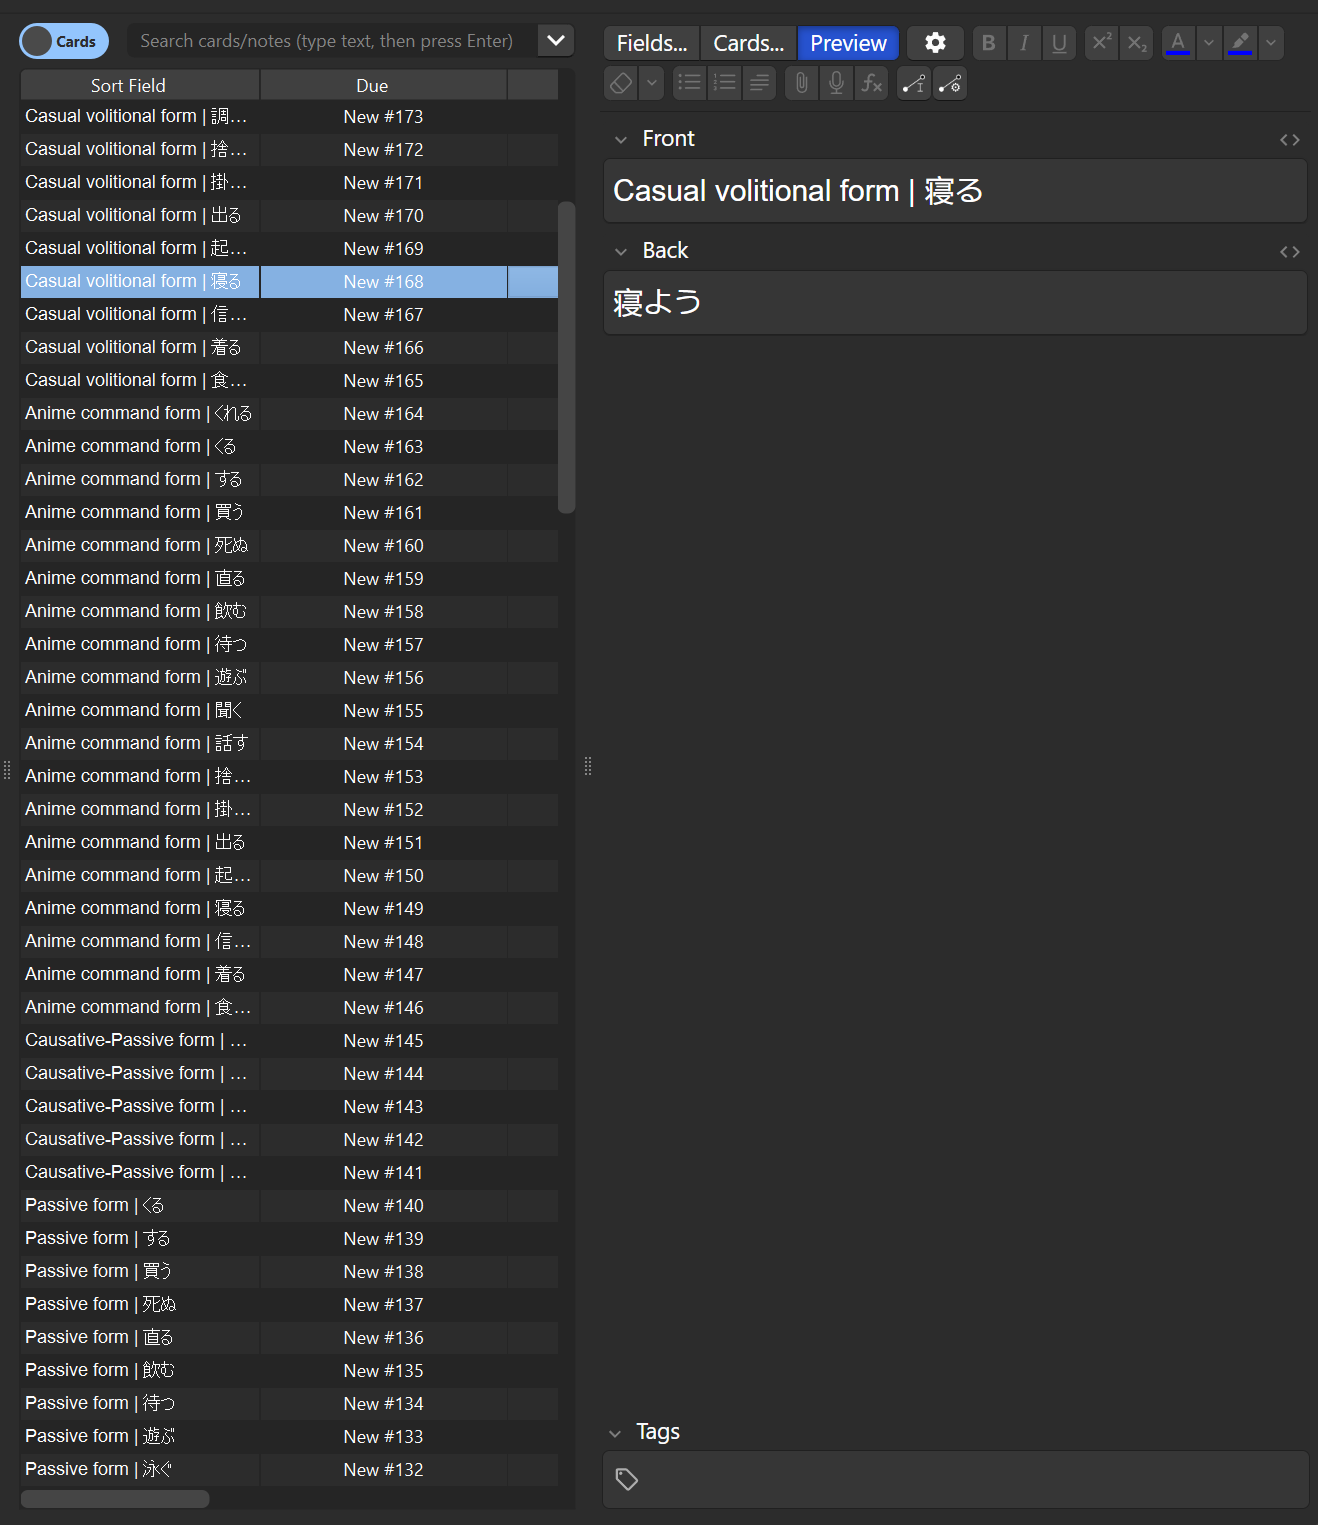Toggle the Cards/Notes switch

[64, 41]
